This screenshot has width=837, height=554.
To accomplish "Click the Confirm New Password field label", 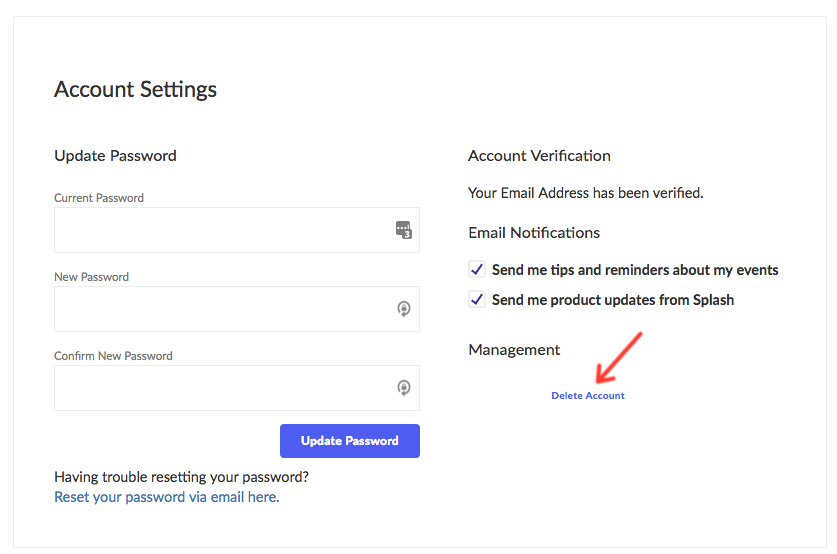I will pos(113,356).
